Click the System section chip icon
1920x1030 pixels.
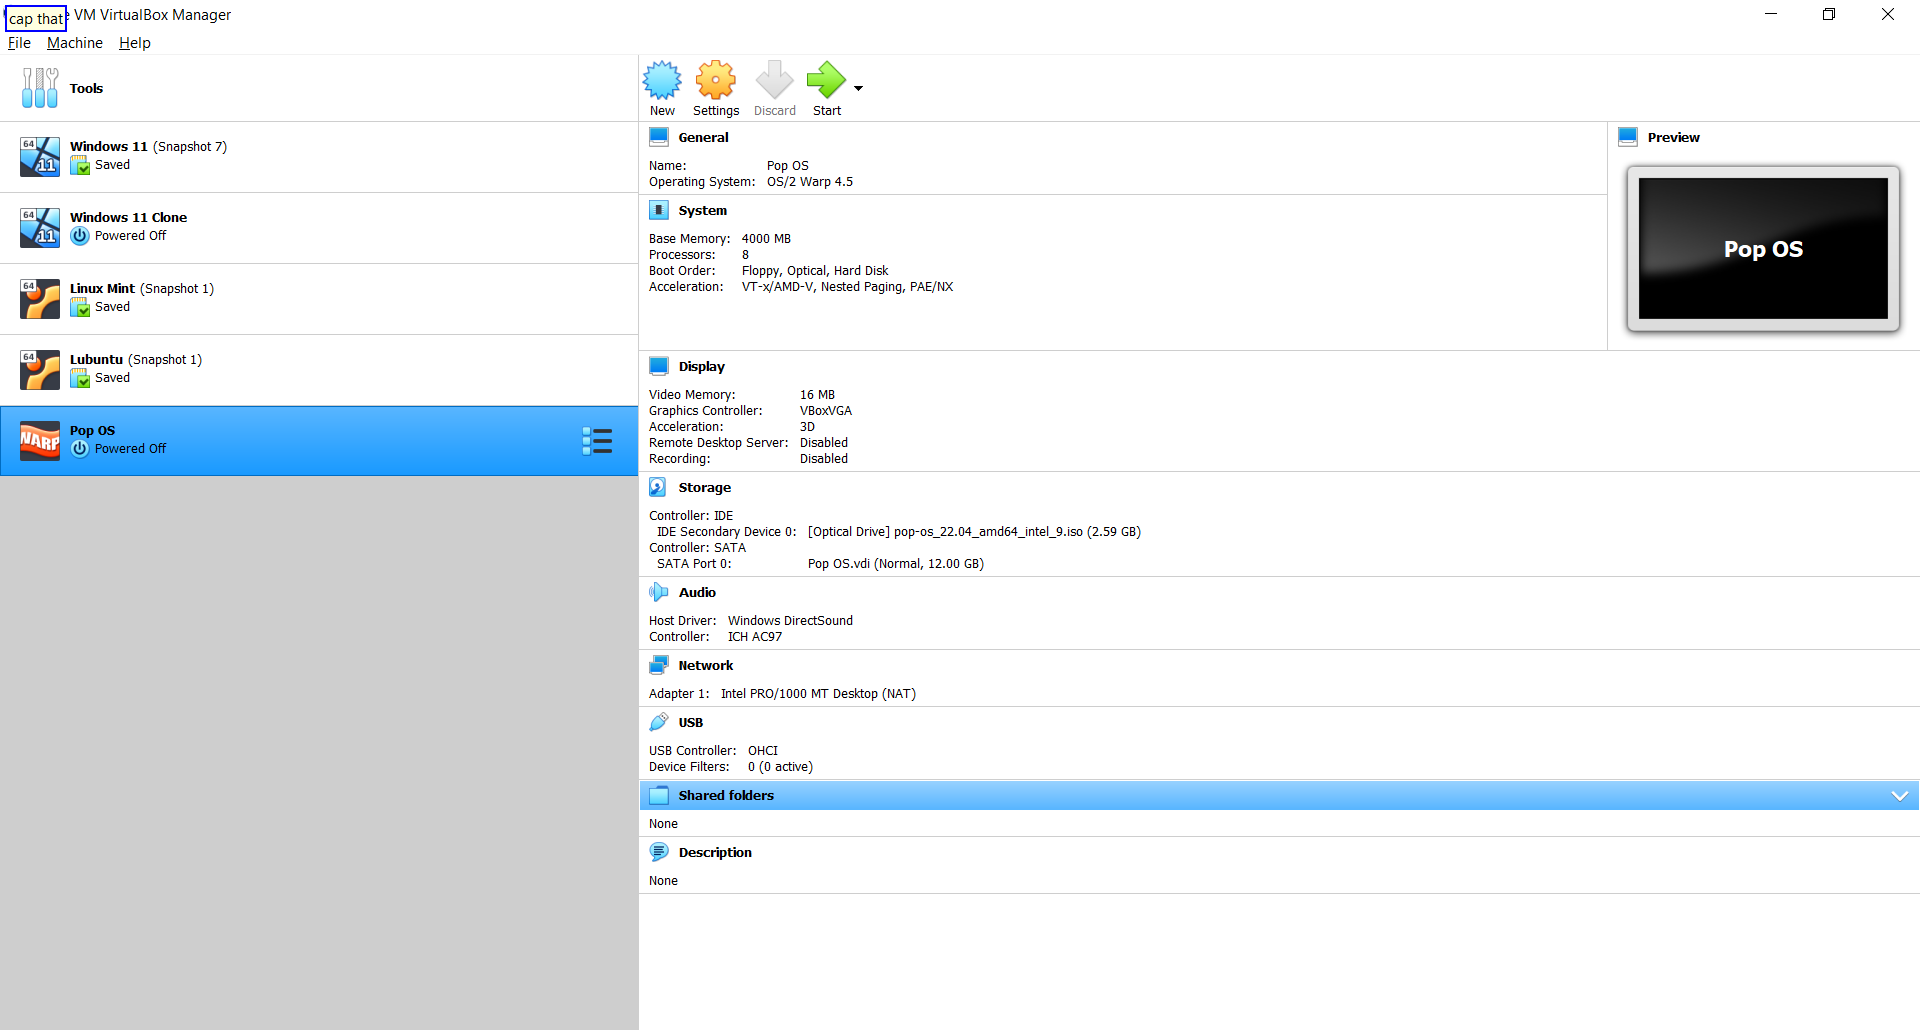659,210
